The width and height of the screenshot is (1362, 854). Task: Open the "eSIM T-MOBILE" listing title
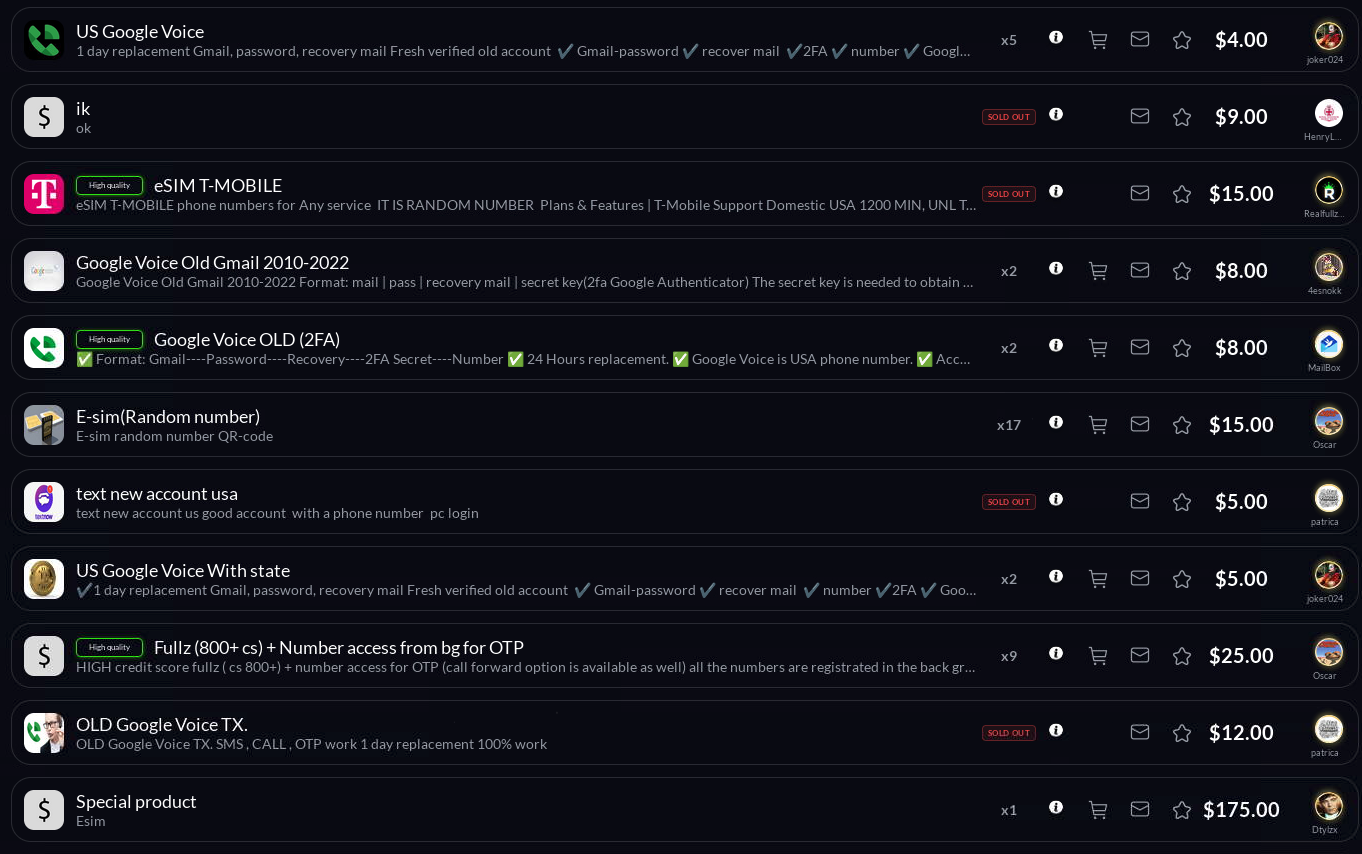[x=218, y=186]
